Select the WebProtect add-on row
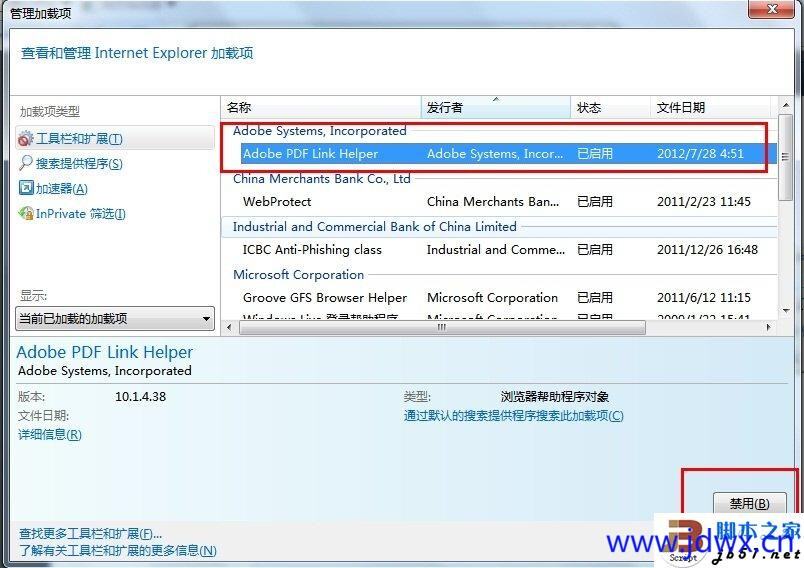 (x=509, y=201)
